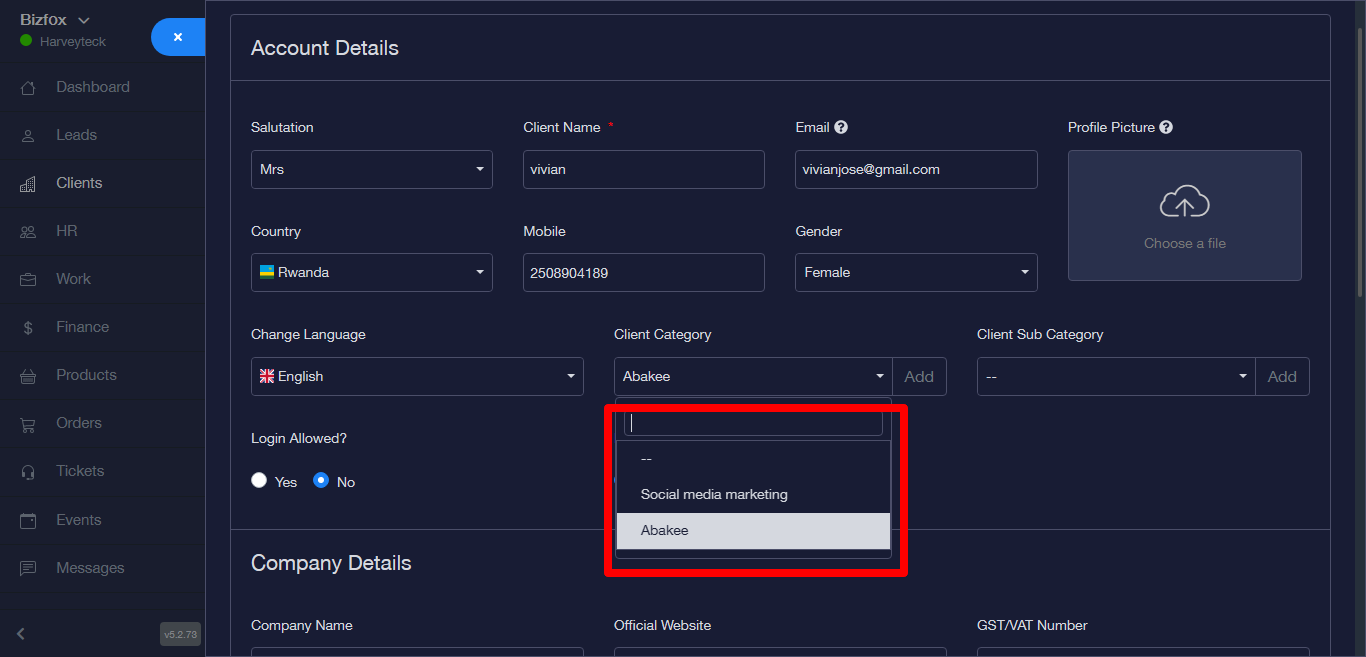Open the Finance dollar icon
The image size is (1366, 657).
(28, 328)
